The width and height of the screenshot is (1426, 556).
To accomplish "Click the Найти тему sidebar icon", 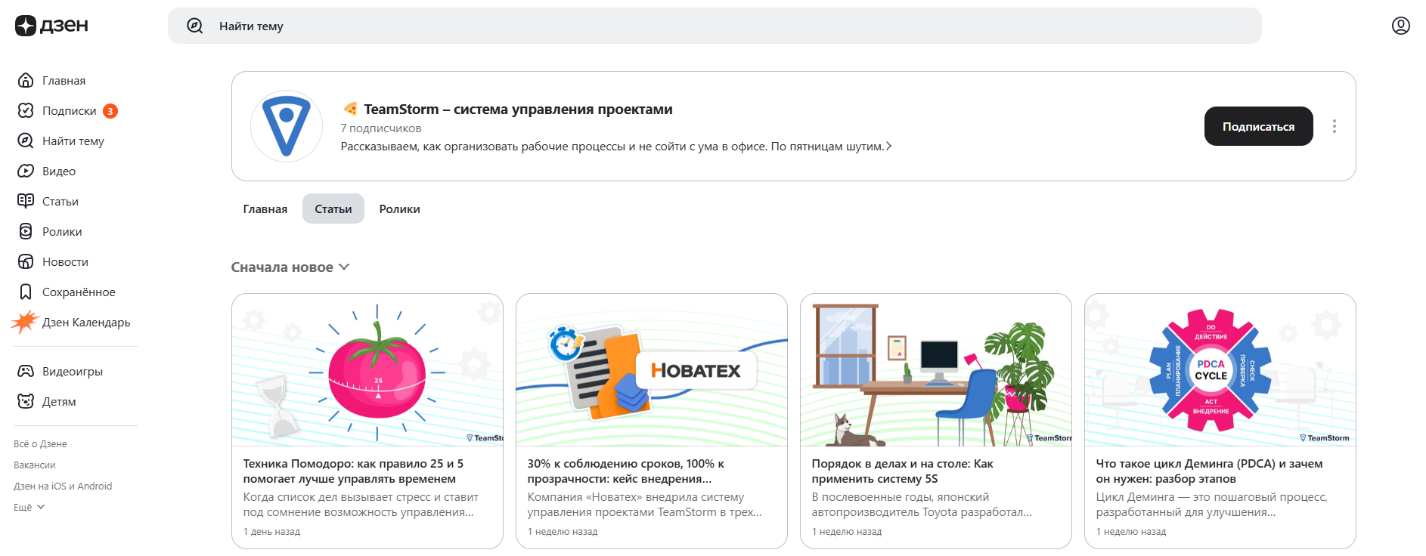I will (x=26, y=141).
